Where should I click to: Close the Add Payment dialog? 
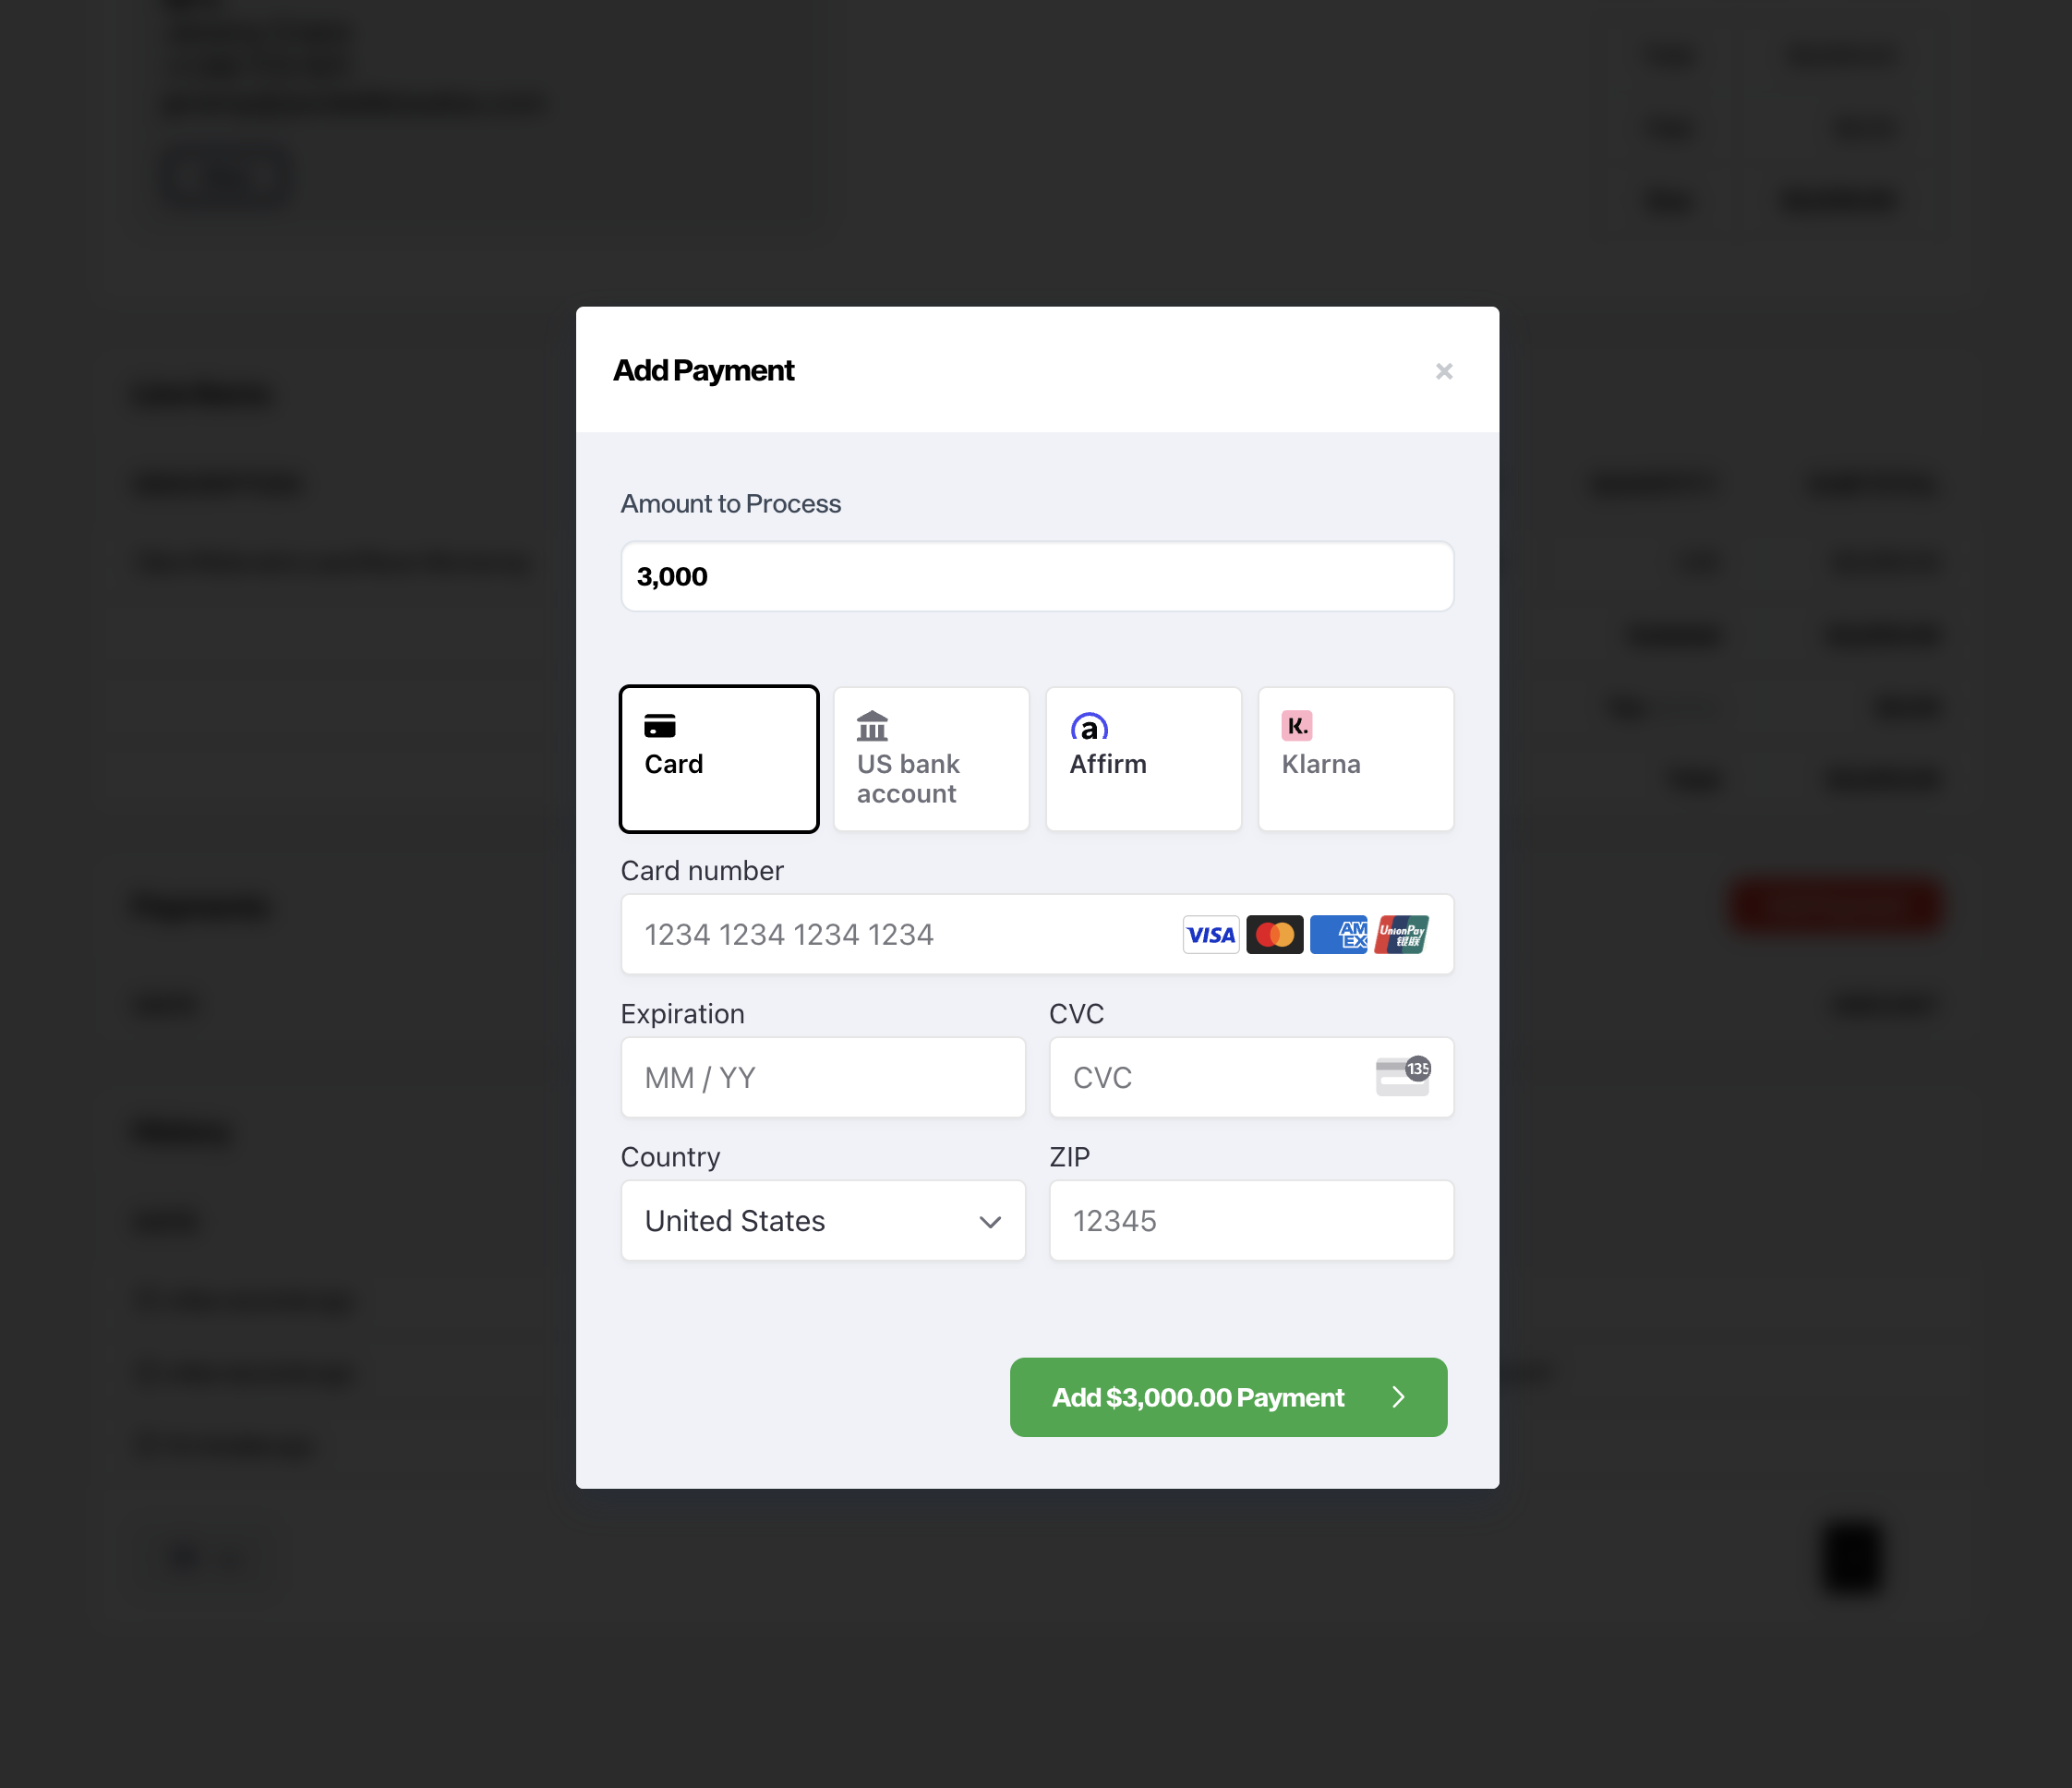tap(1444, 371)
